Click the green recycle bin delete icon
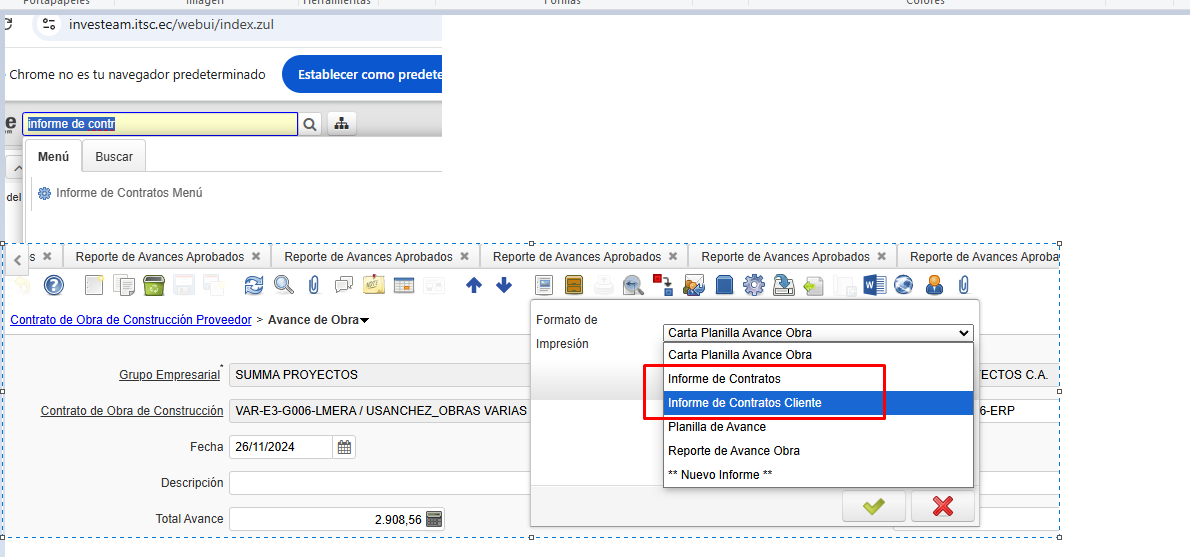Viewport: 1190px width, 557px height. click(153, 286)
